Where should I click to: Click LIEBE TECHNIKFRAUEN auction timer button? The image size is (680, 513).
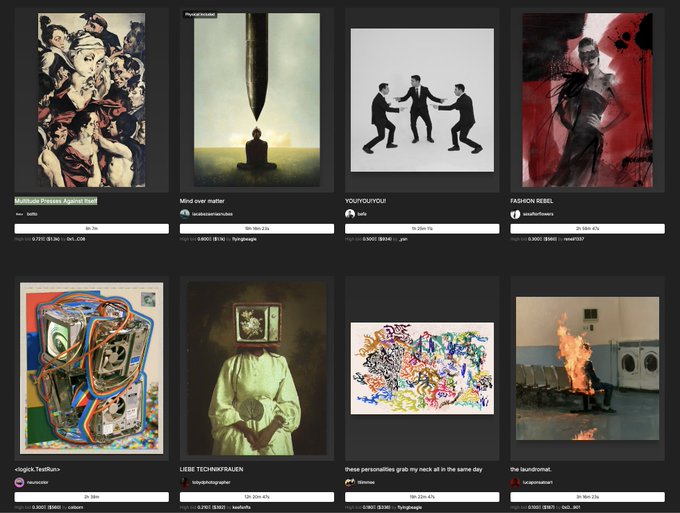coord(257,497)
